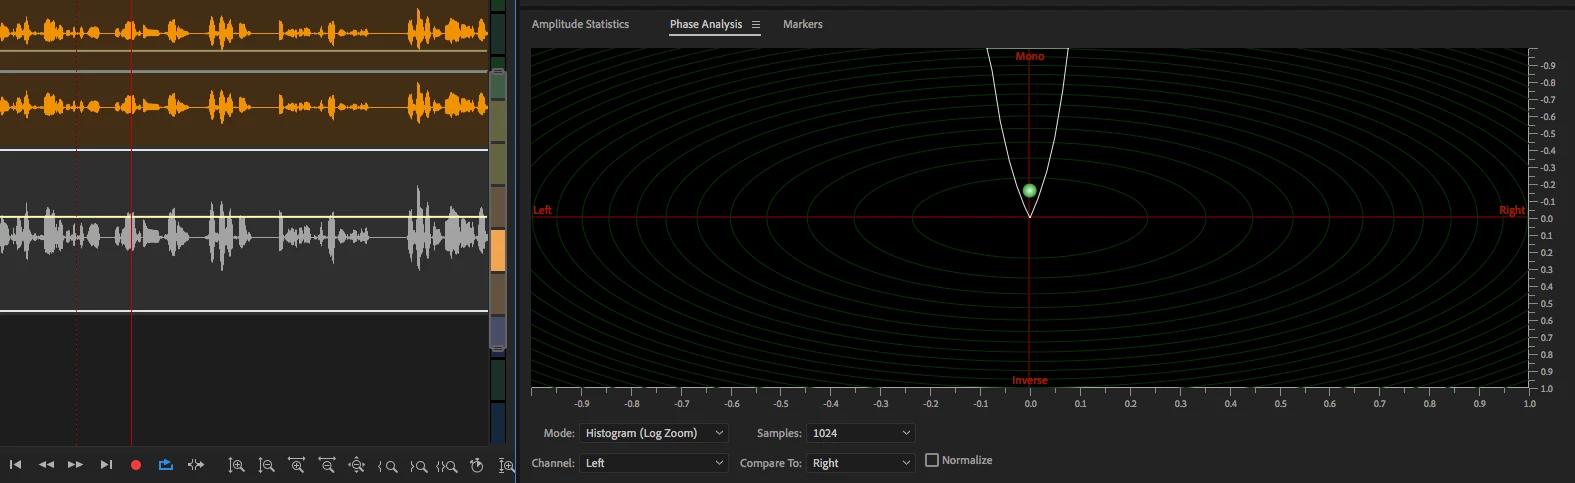Click the green phase indicator ball

click(x=1029, y=190)
